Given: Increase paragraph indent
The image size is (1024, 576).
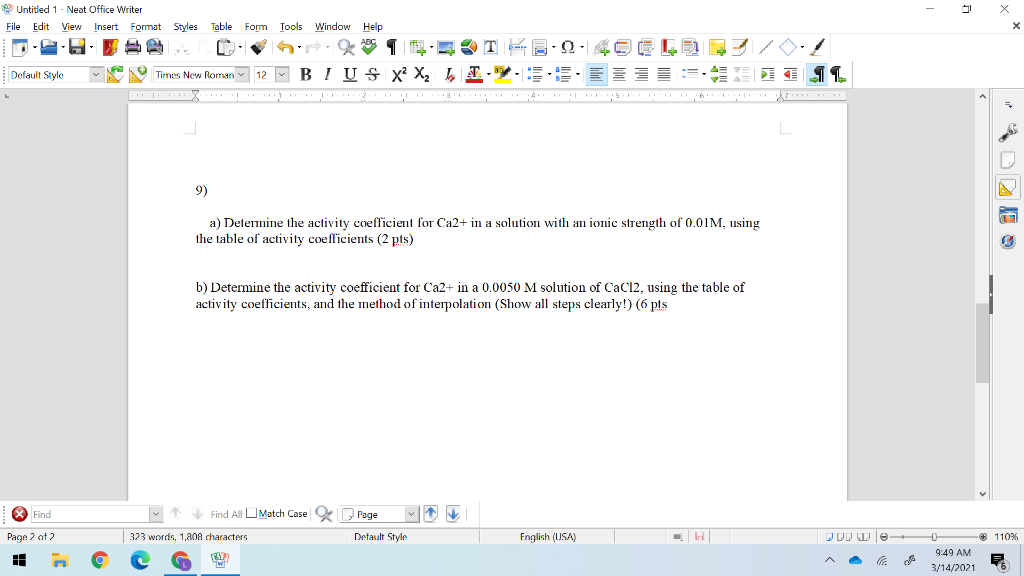Looking at the screenshot, I should coord(768,74).
